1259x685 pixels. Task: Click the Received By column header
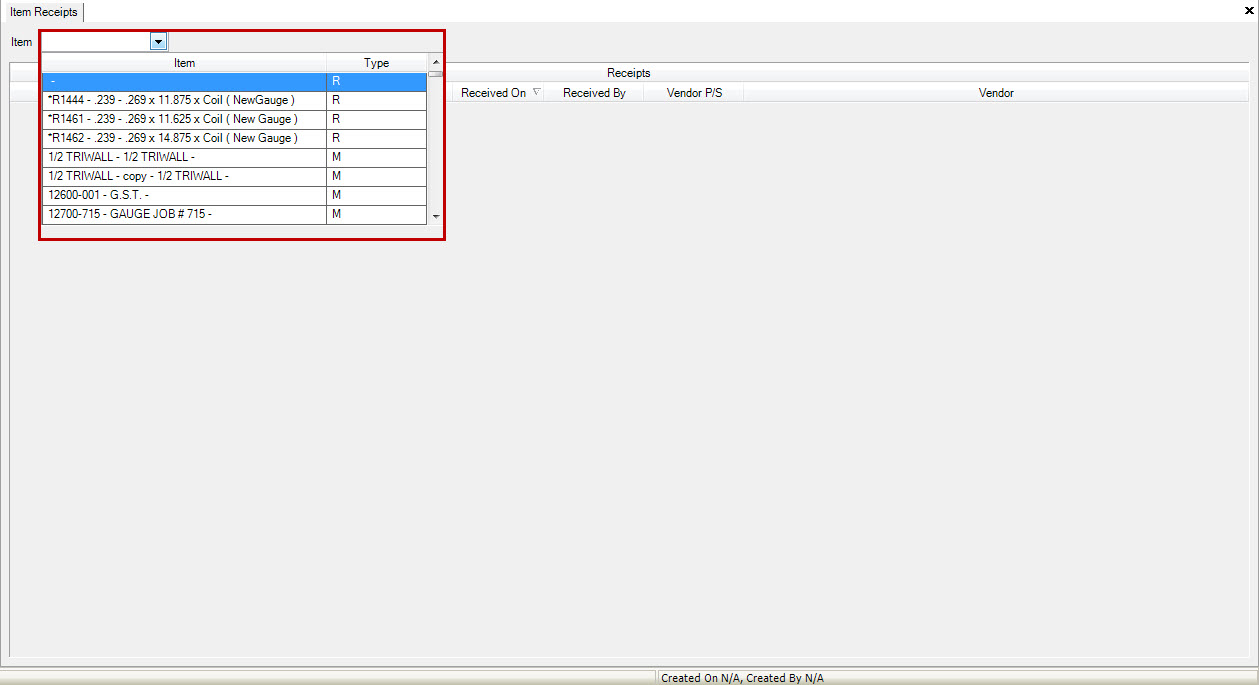(594, 91)
